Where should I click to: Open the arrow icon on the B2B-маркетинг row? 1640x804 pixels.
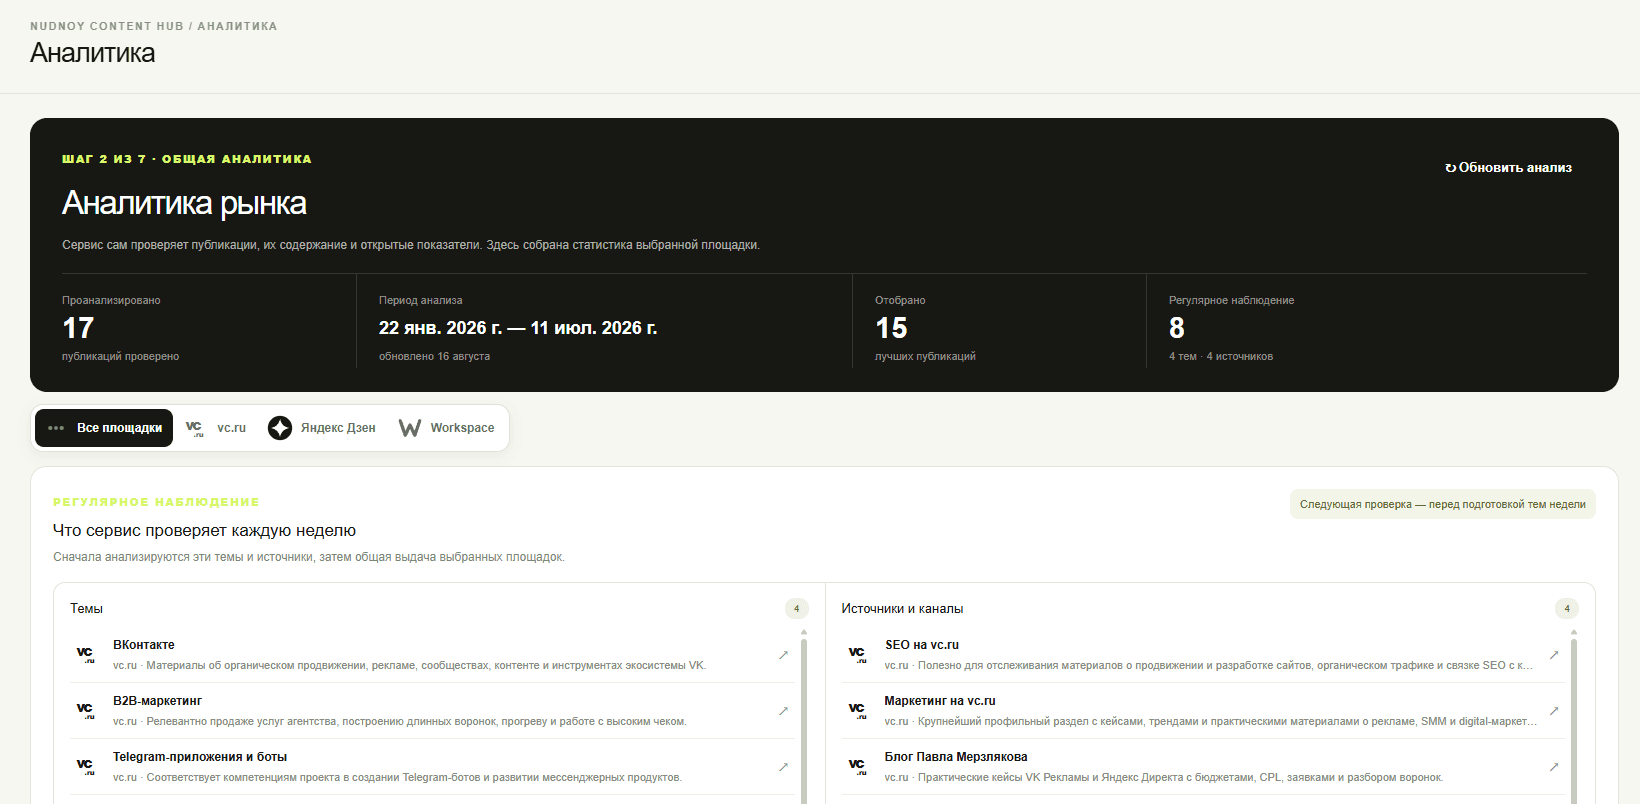(x=783, y=711)
